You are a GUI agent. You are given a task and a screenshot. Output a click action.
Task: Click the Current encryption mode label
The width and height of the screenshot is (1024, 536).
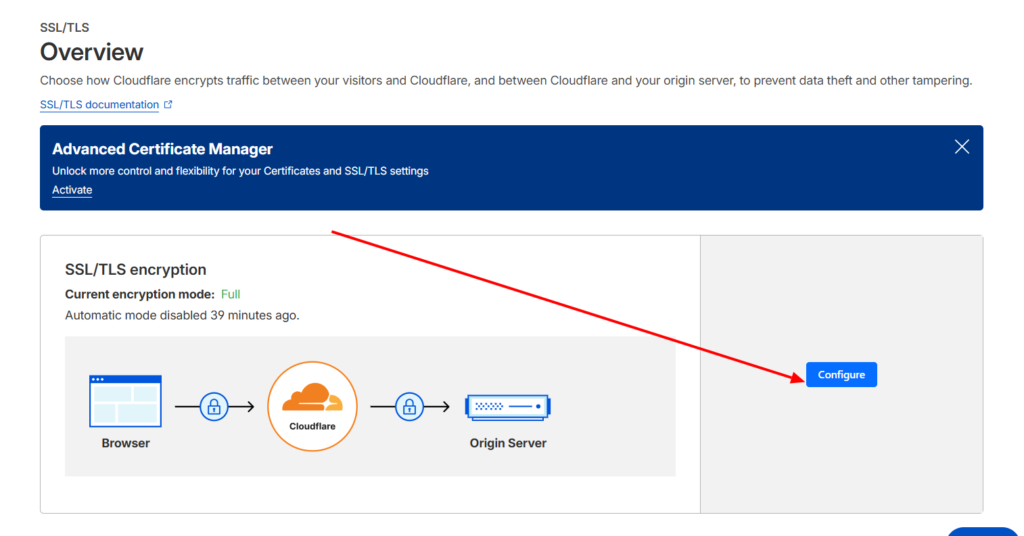(x=140, y=294)
